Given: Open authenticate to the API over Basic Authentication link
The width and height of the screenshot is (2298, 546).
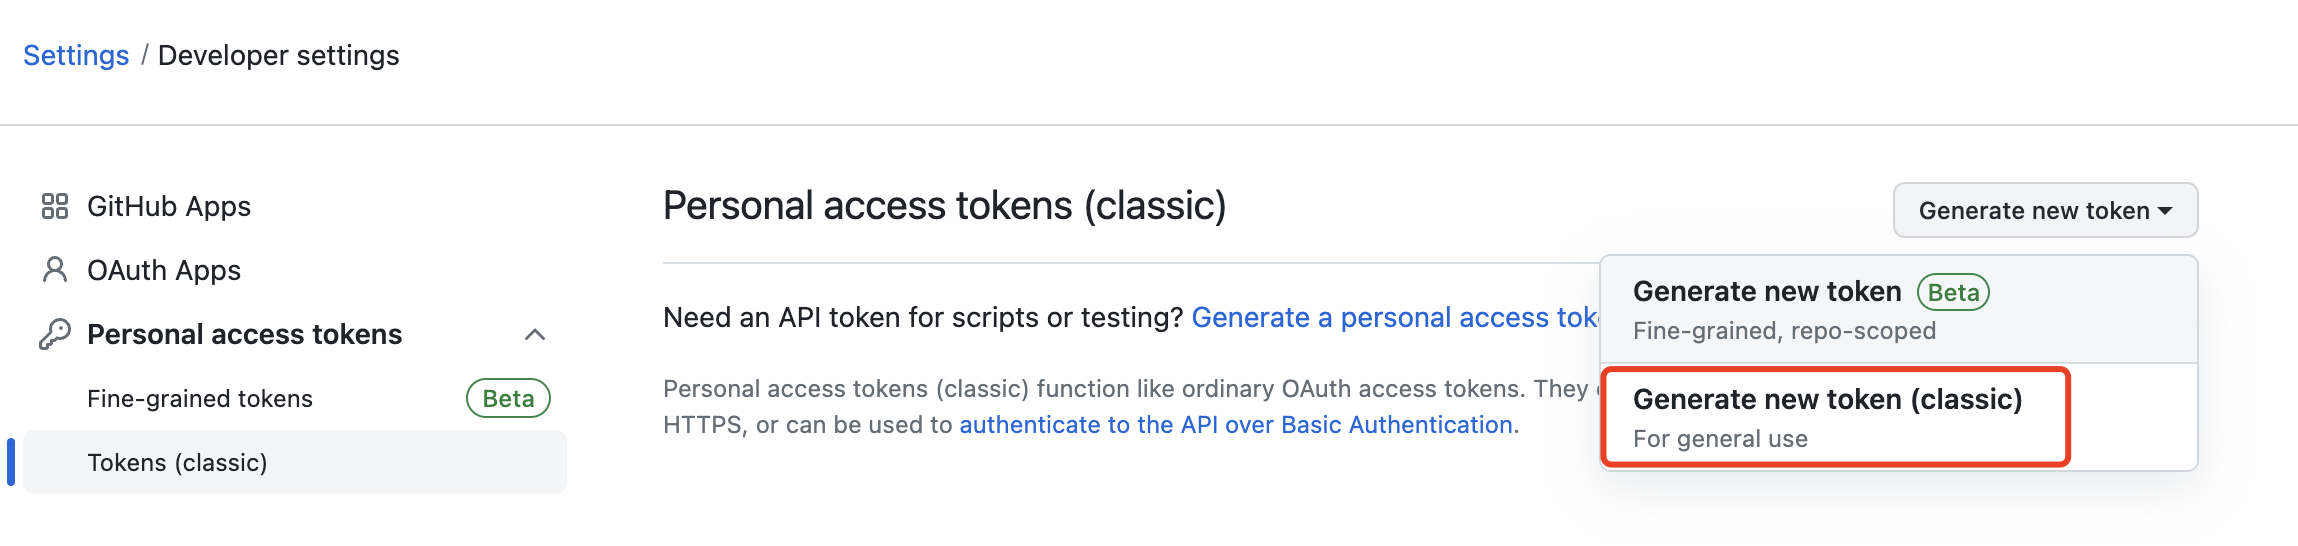Looking at the screenshot, I should [x=1236, y=425].
